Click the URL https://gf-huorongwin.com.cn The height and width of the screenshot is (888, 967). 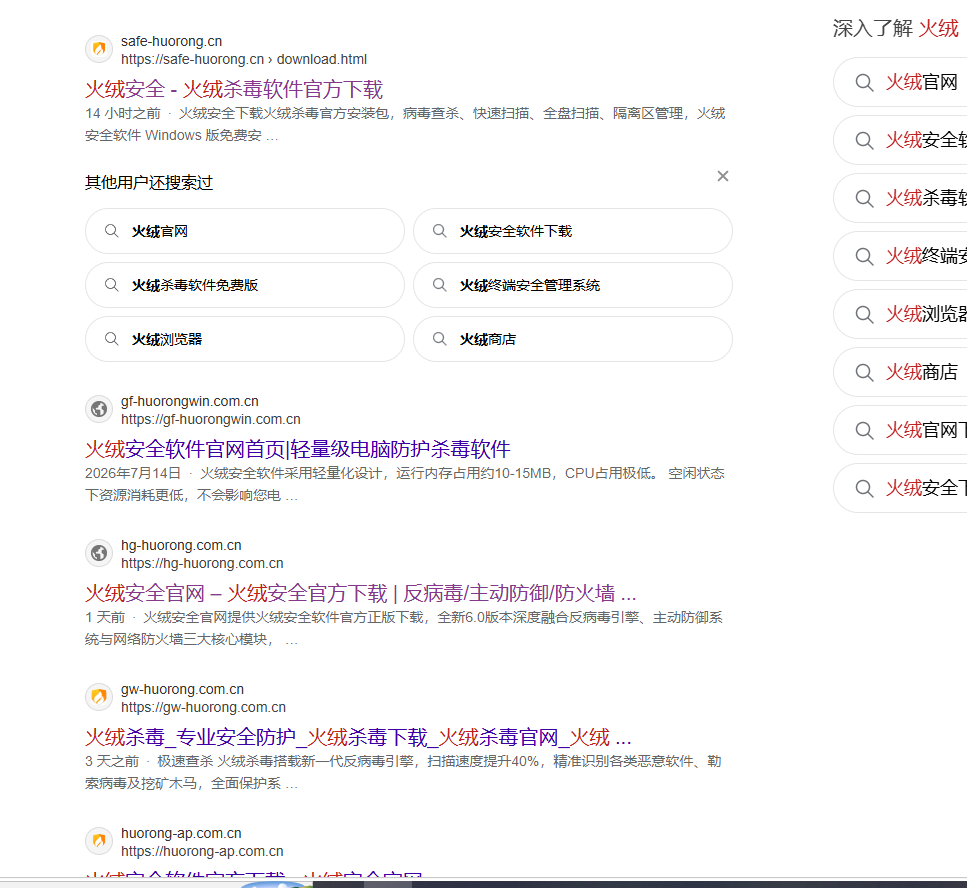click(x=210, y=419)
